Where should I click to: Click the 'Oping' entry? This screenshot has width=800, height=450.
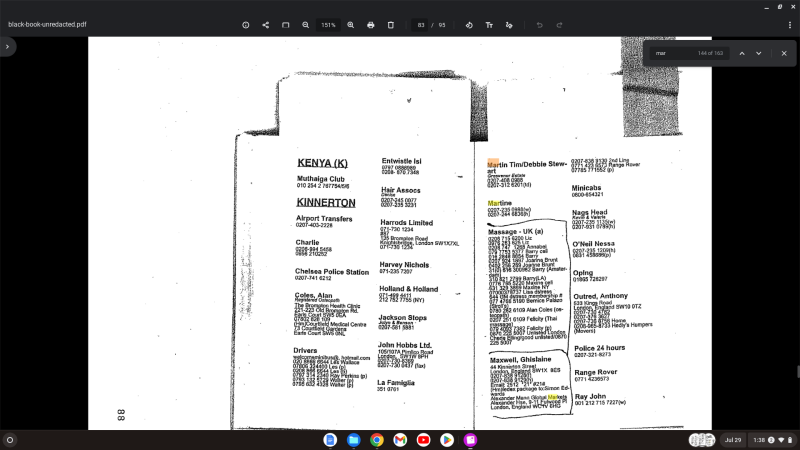[583, 273]
